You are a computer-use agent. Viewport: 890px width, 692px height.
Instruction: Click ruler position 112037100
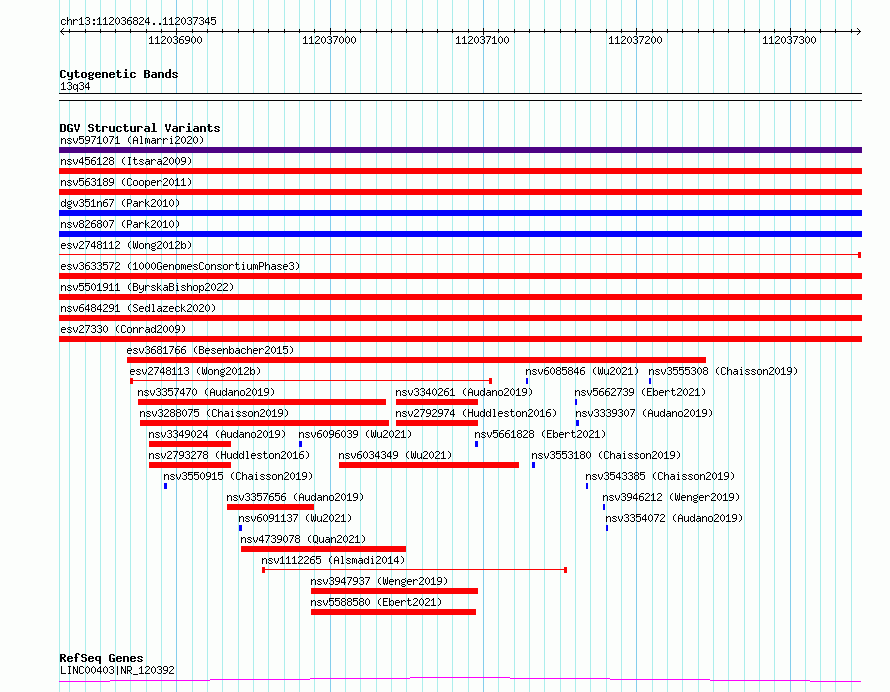tap(482, 40)
